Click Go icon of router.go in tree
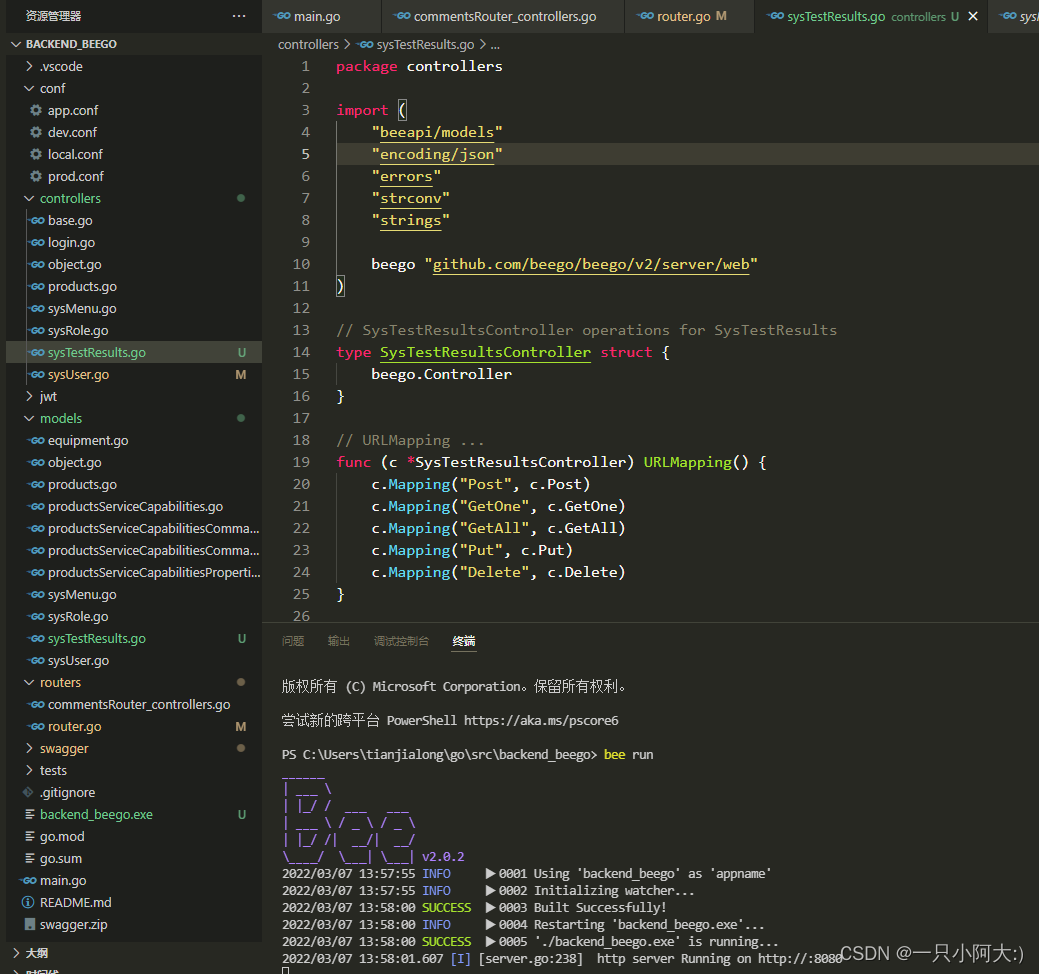This screenshot has width=1039, height=974. click(x=36, y=726)
